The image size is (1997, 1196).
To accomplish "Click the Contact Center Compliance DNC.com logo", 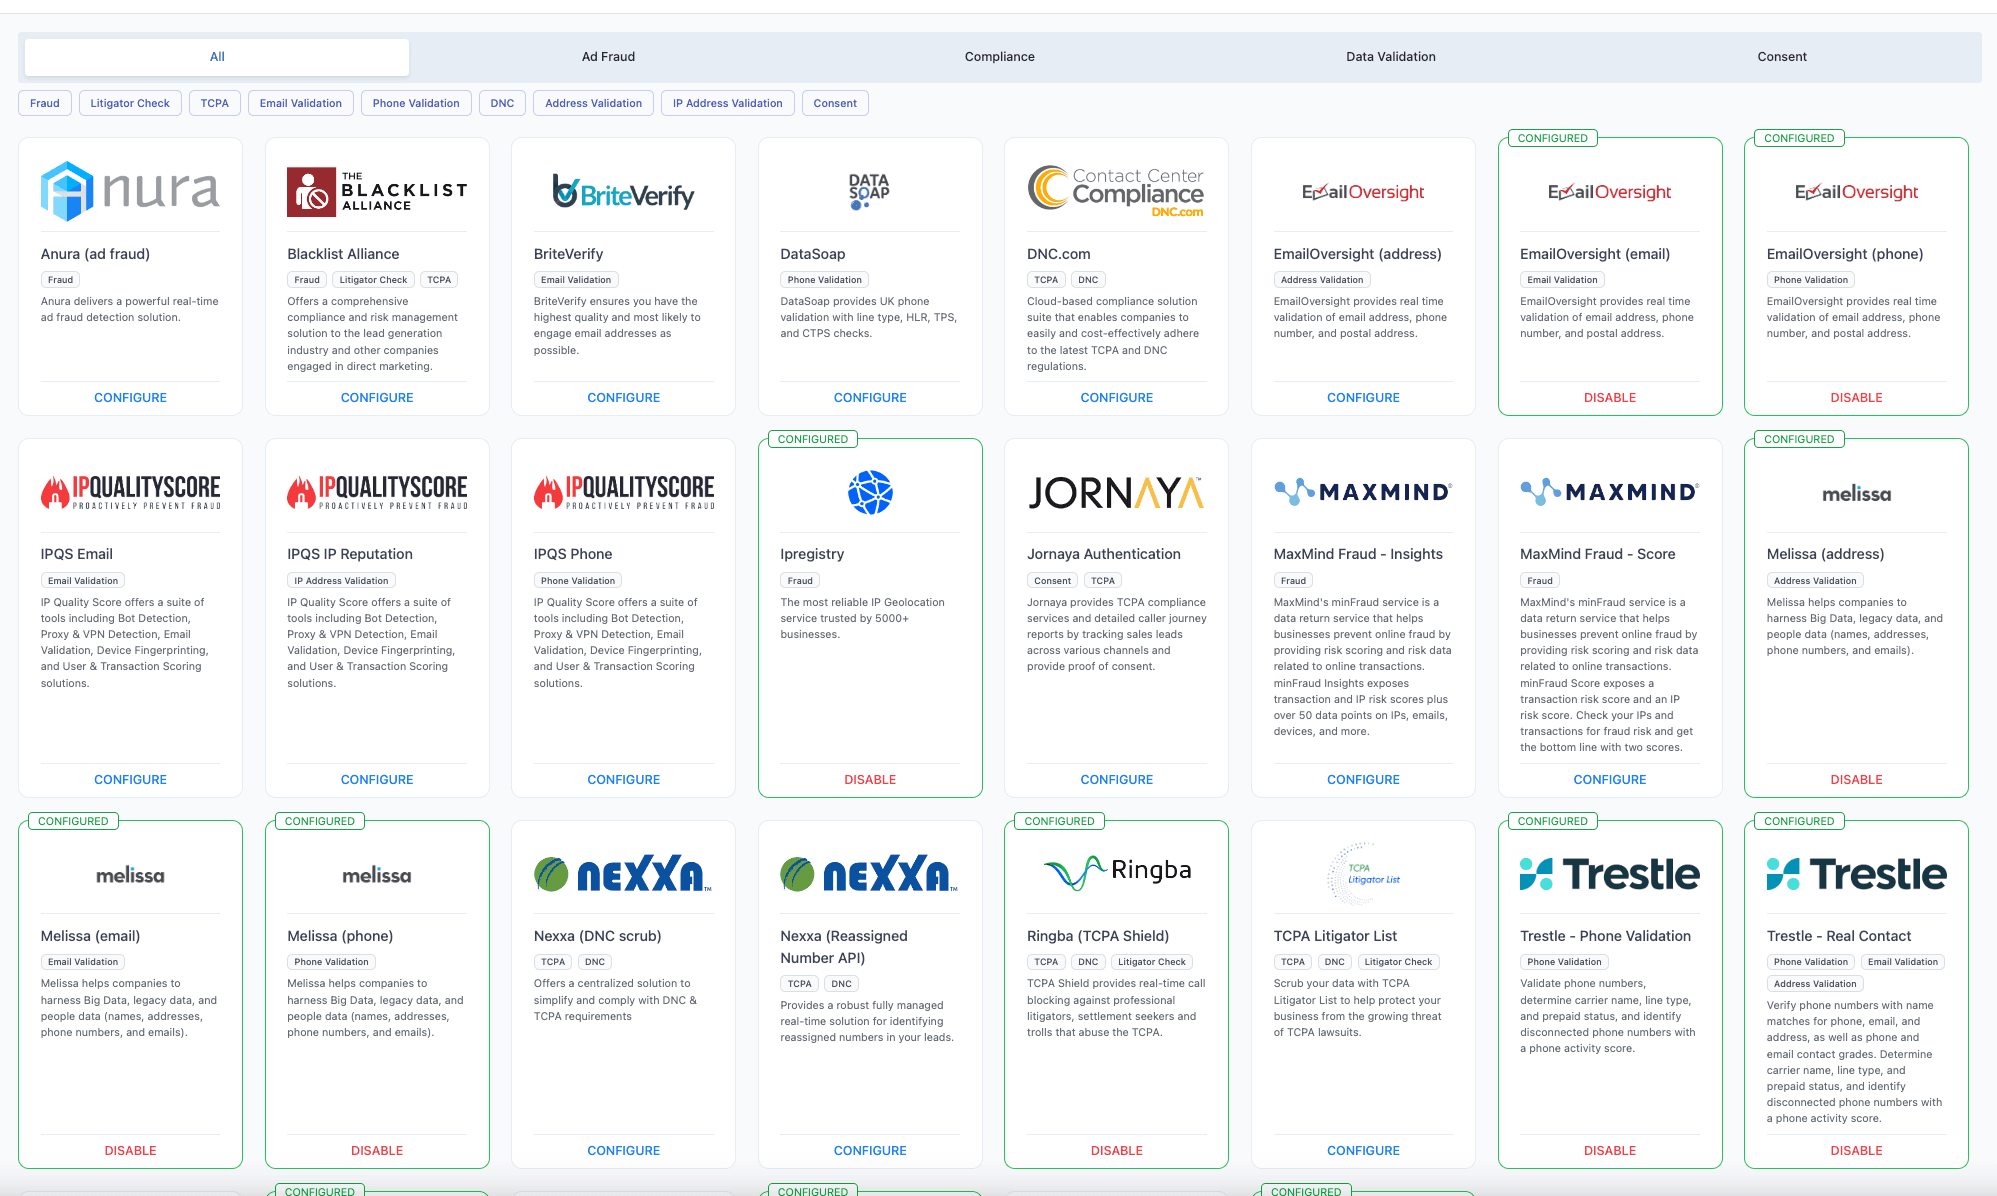I will (1116, 191).
